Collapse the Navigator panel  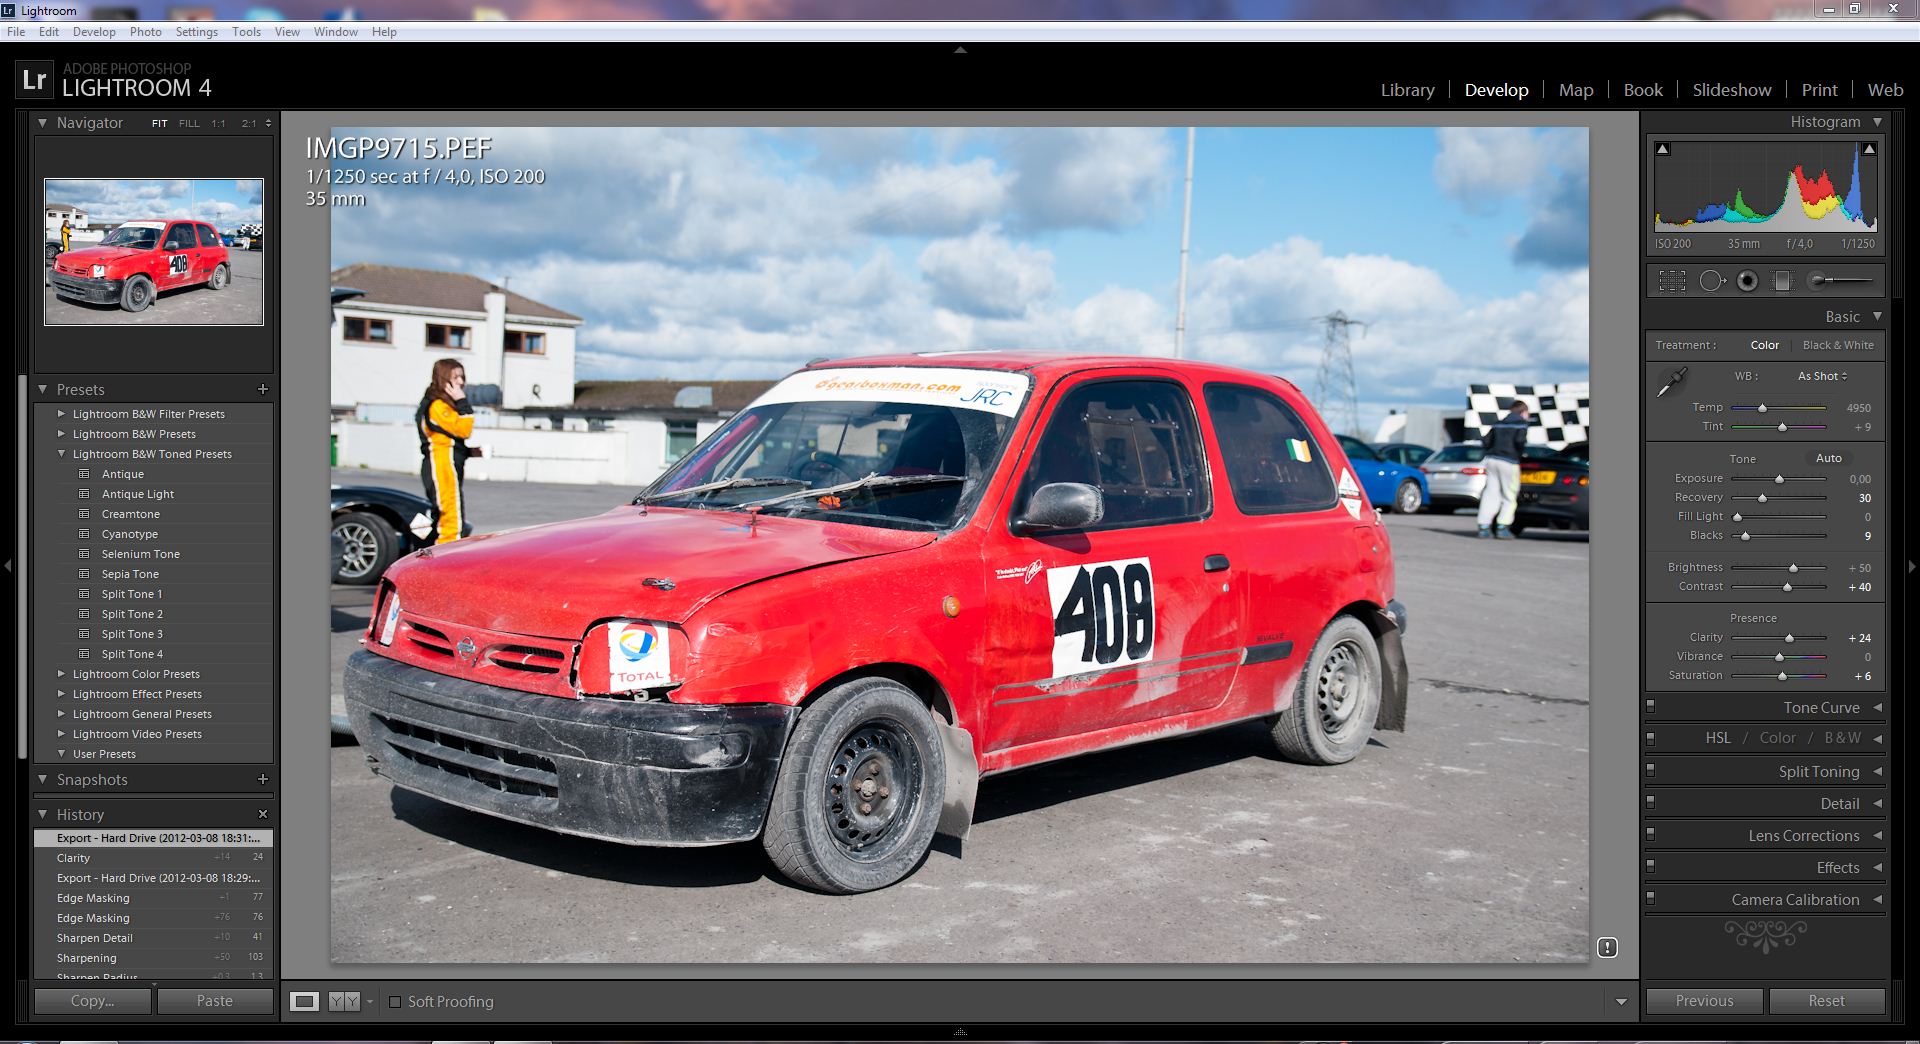point(43,123)
